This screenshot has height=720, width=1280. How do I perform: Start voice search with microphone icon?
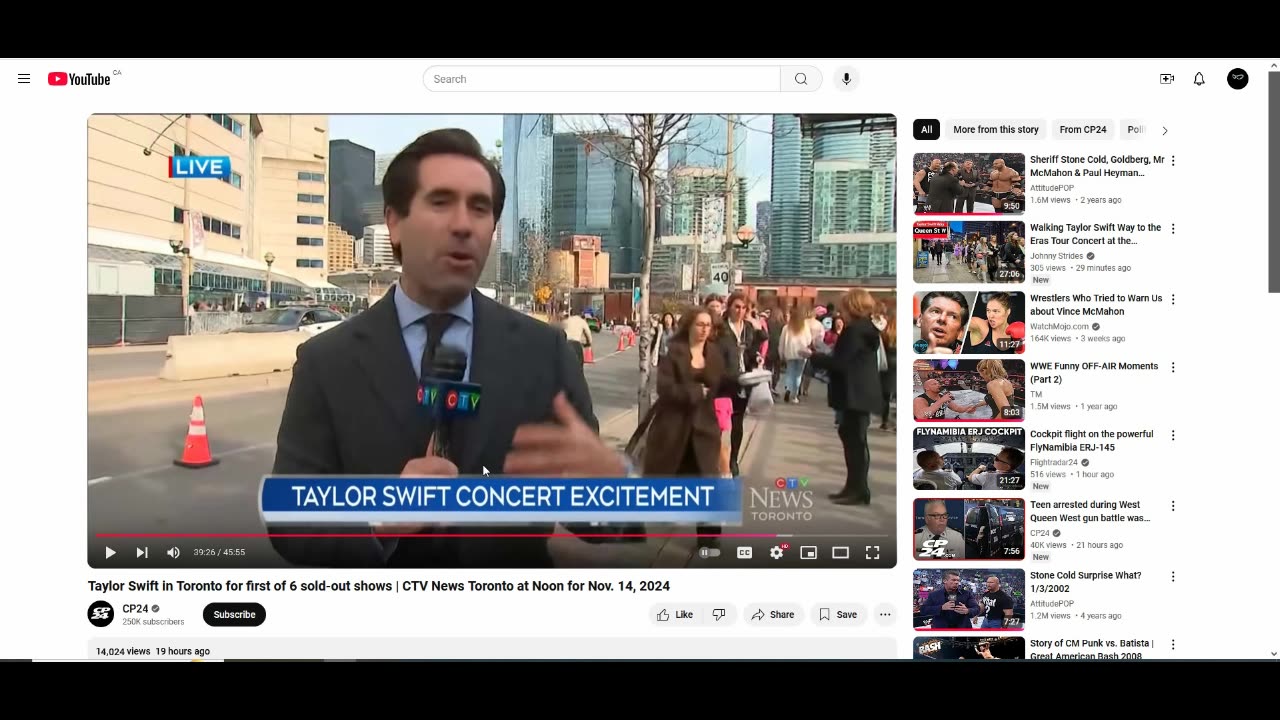pyautogui.click(x=846, y=79)
